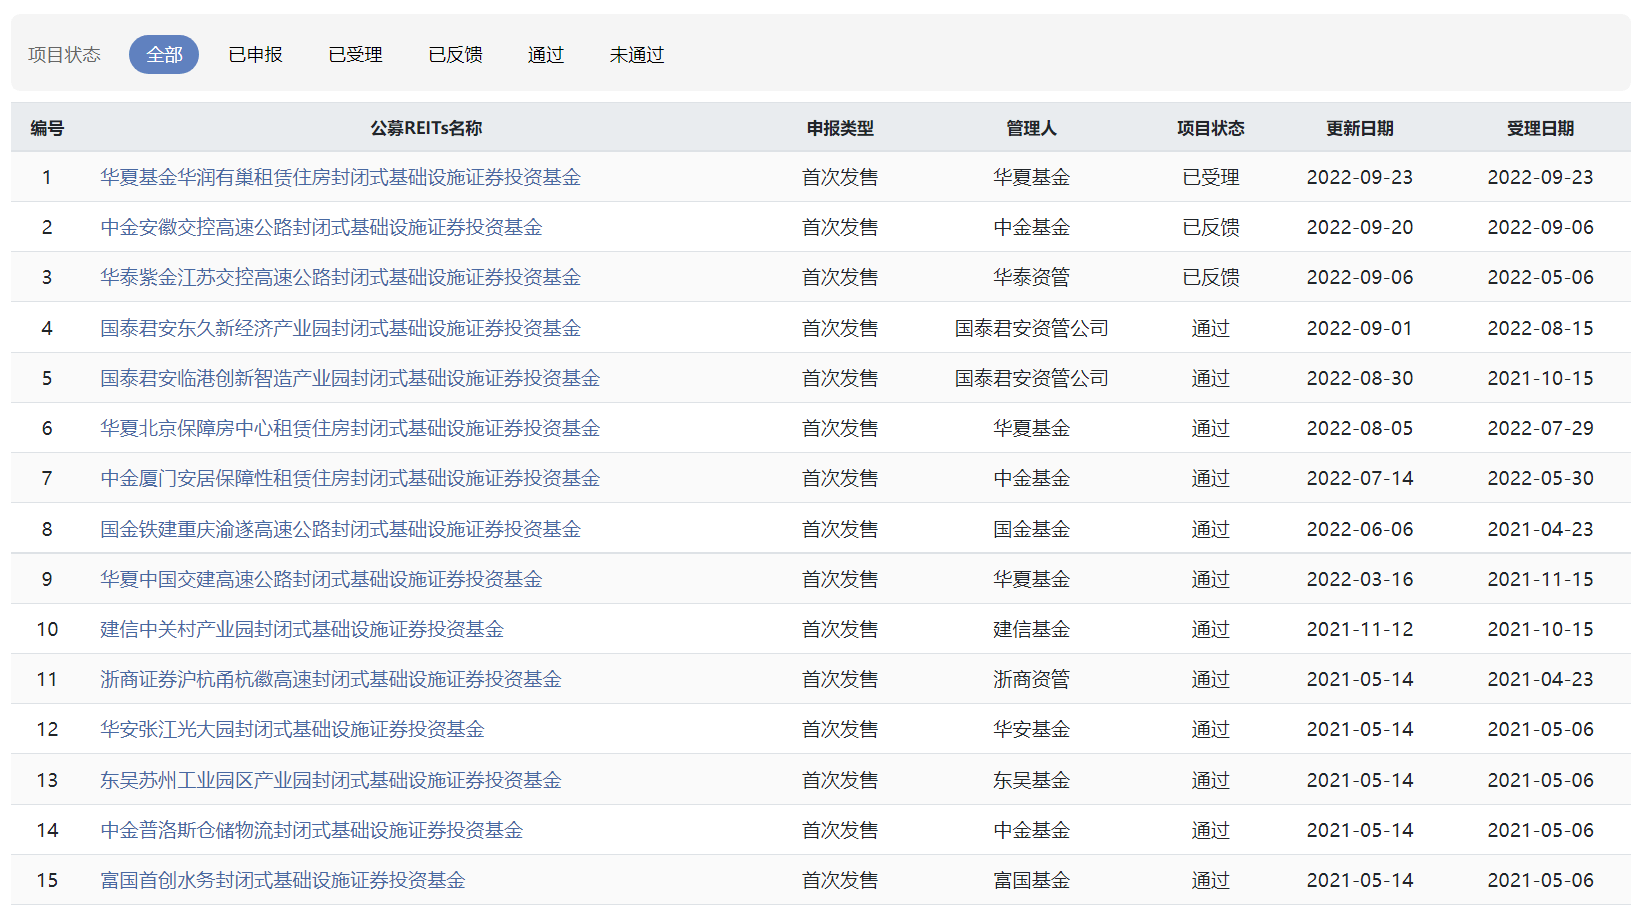Screen dimensions: 1645x916
Task: Open 东吴苏州工业园区产业园 REIT link
Action: 331,780
